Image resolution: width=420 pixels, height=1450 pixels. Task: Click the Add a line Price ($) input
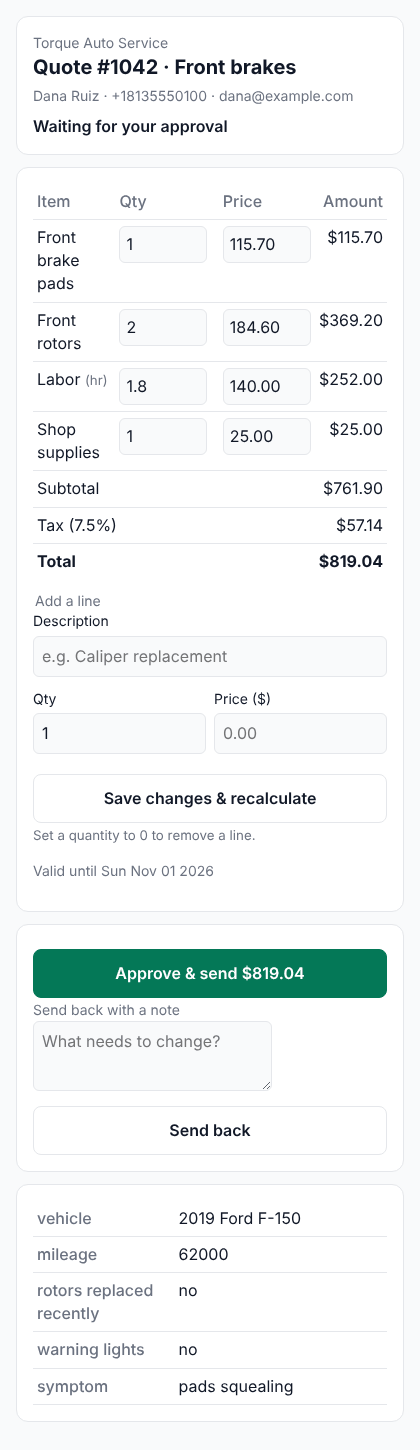pos(300,733)
